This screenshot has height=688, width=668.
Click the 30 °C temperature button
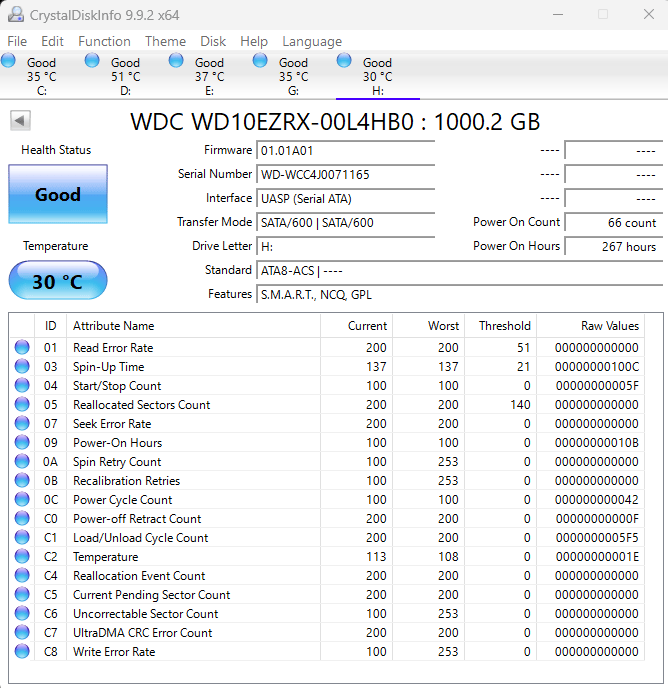58,281
